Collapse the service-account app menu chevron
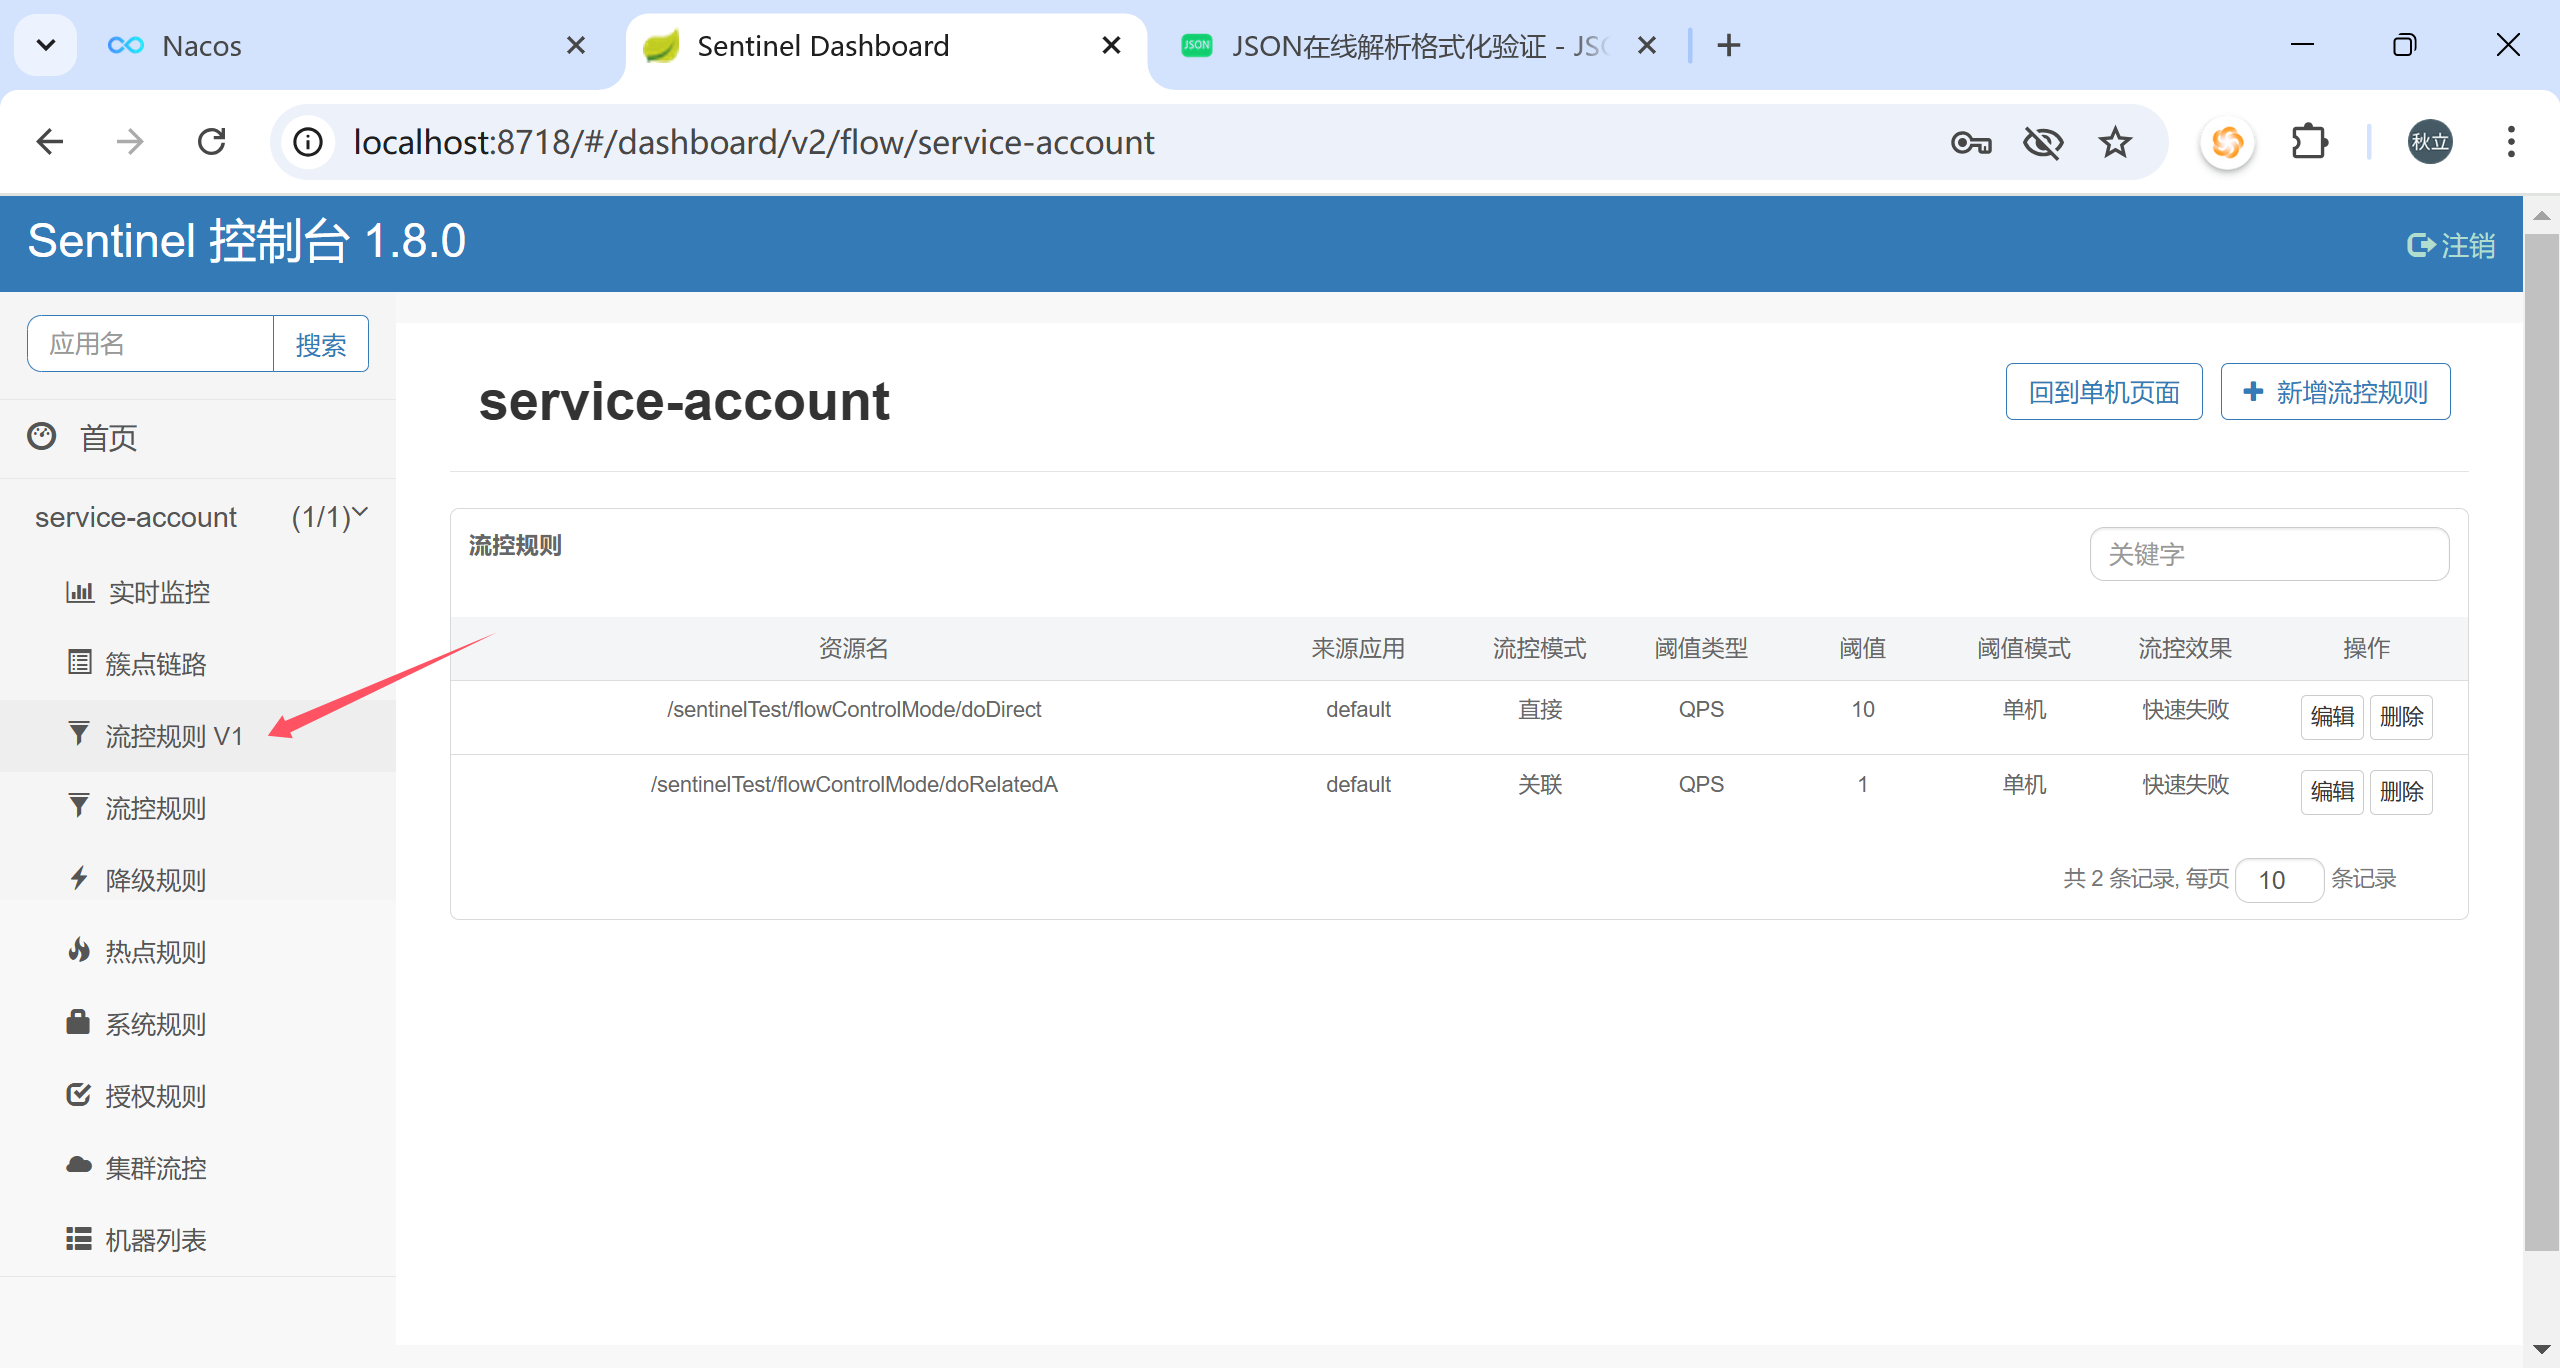Image resolution: width=2560 pixels, height=1368 pixels. 361,513
